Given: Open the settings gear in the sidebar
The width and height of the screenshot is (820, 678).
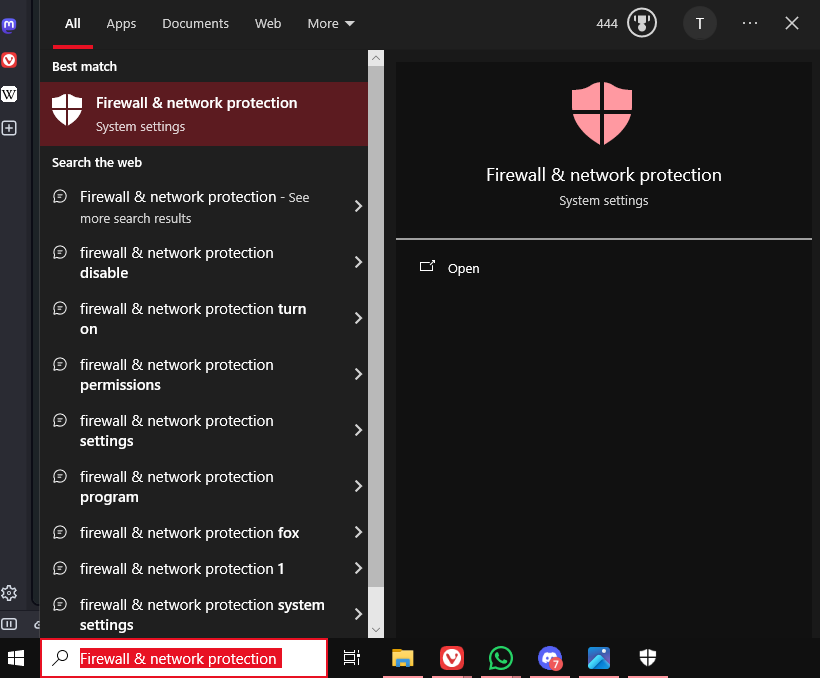Looking at the screenshot, I should pyautogui.click(x=10, y=593).
